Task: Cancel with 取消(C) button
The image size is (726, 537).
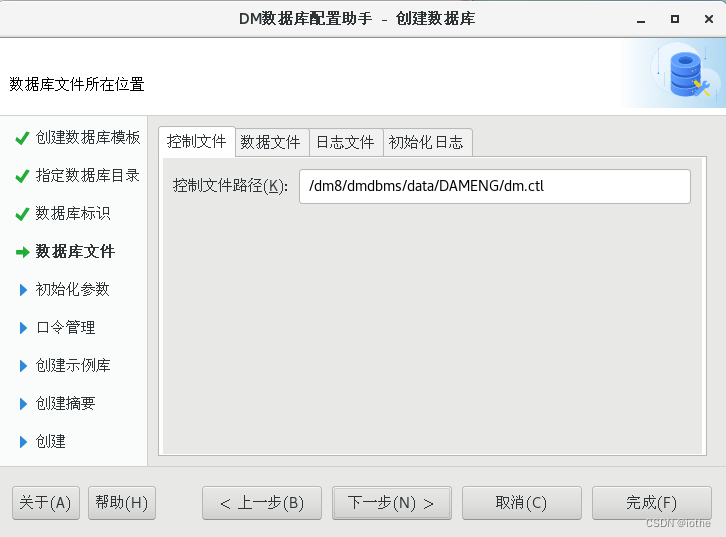Action: point(522,503)
